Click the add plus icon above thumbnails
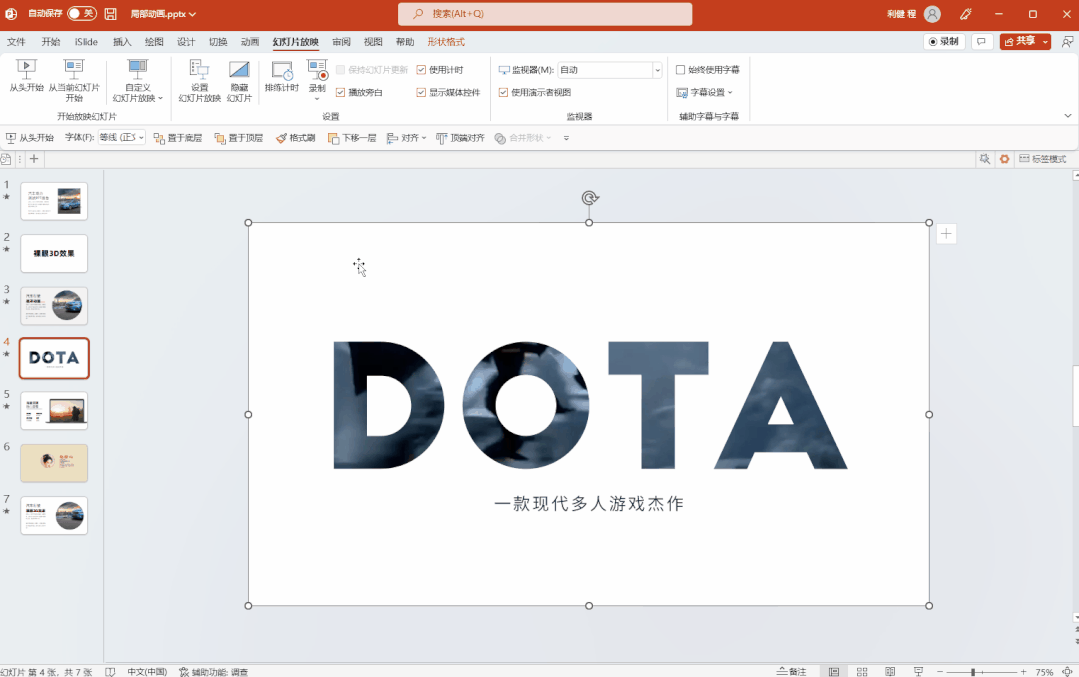The width and height of the screenshot is (1079, 677). tap(34, 159)
